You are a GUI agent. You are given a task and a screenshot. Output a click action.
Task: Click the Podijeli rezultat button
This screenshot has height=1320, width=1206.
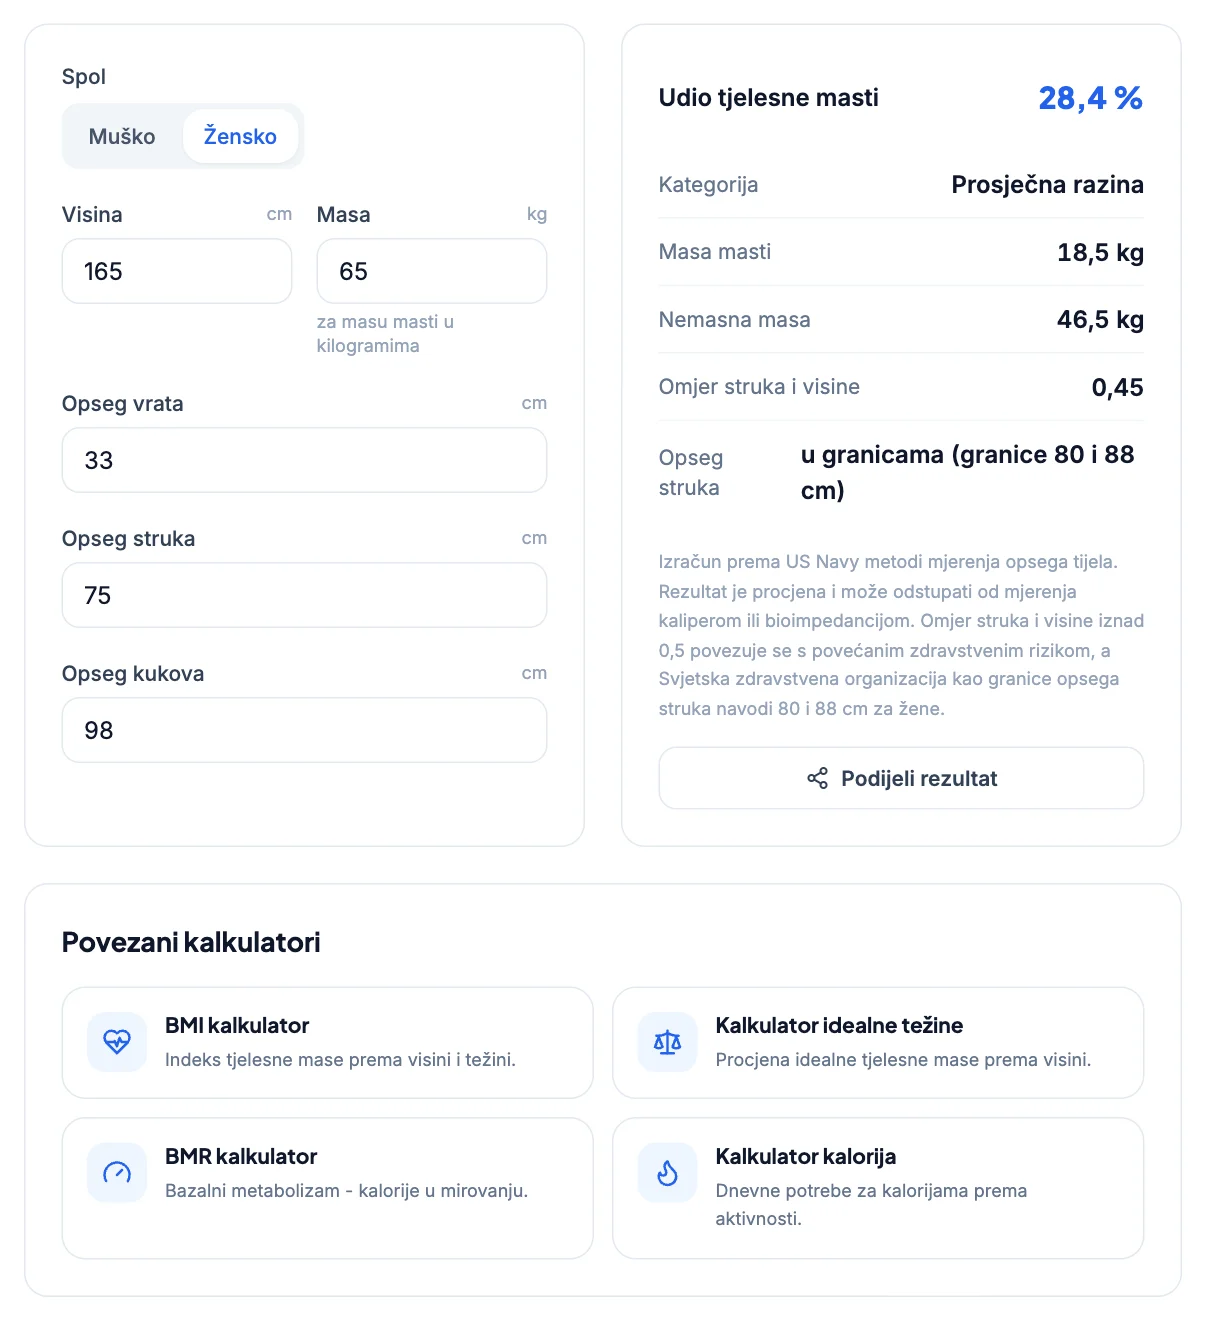click(901, 778)
